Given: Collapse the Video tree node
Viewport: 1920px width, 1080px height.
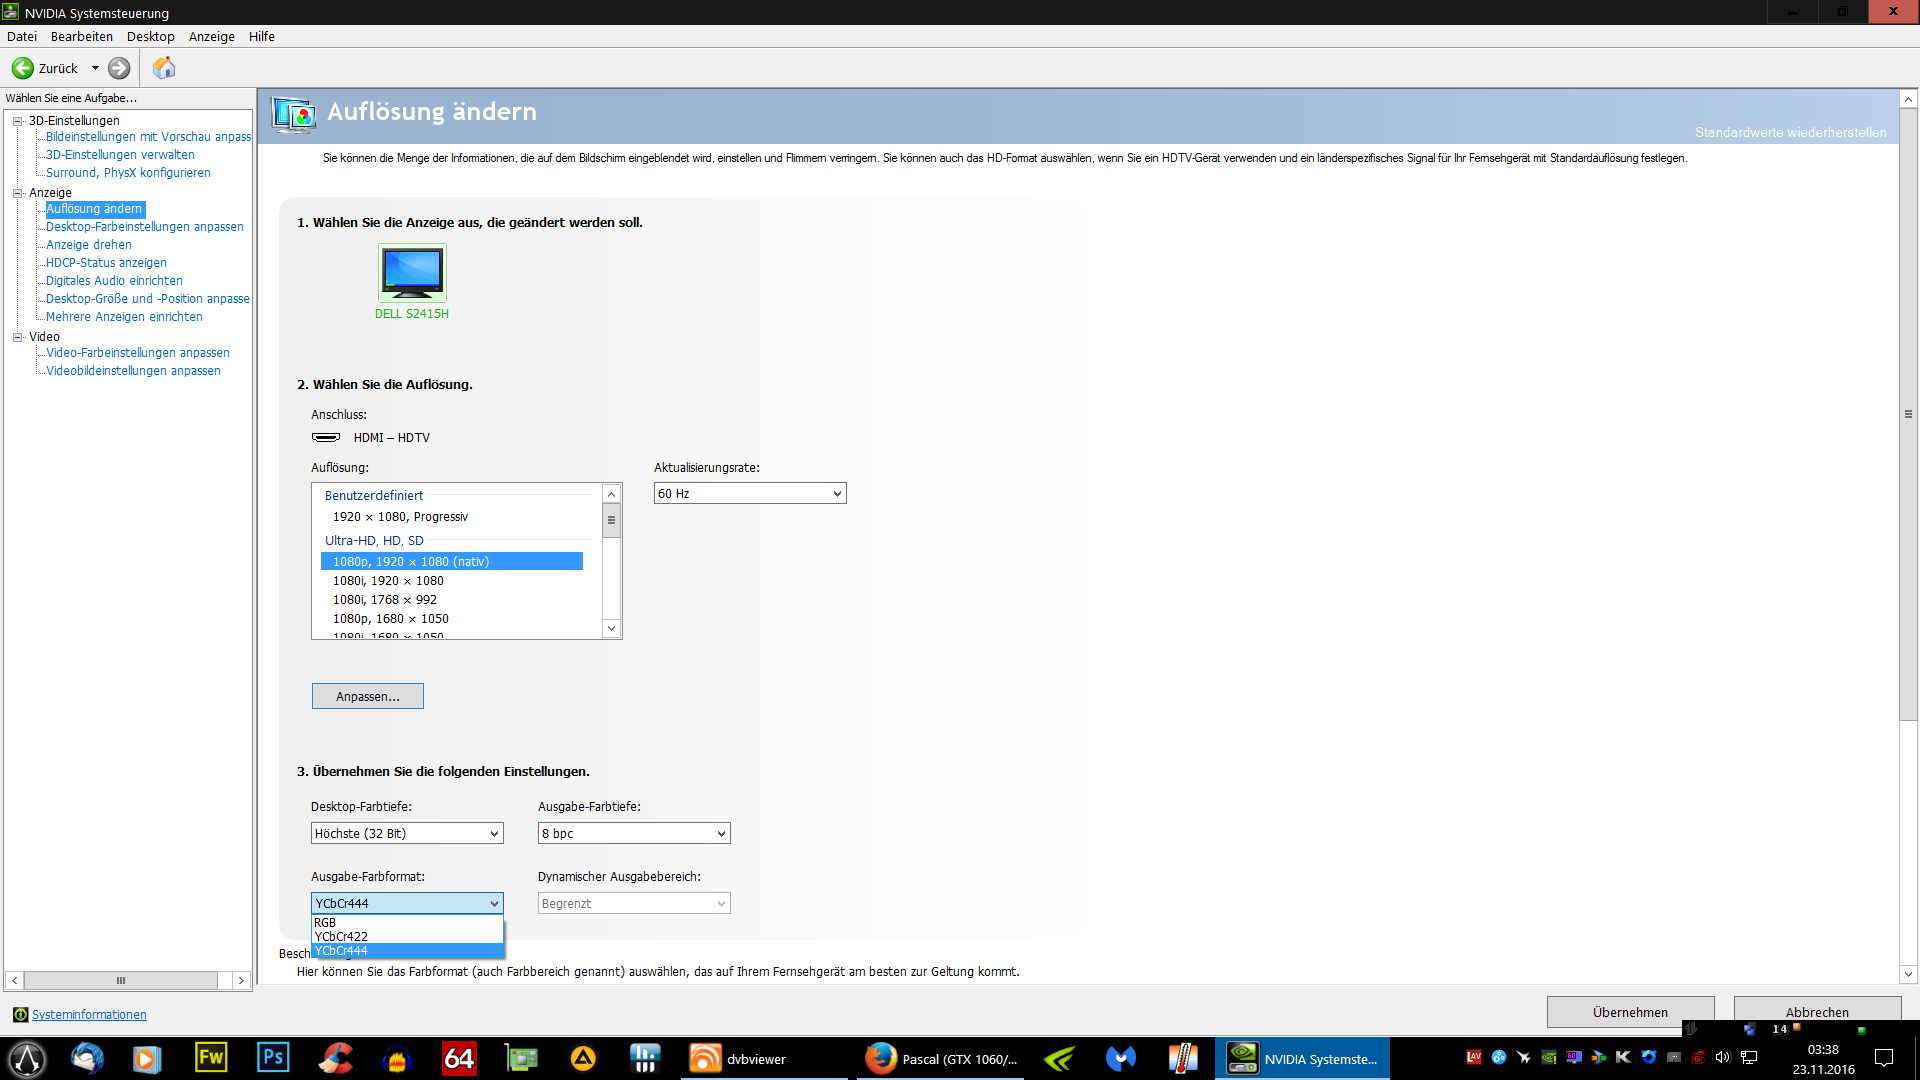Looking at the screenshot, I should point(17,337).
